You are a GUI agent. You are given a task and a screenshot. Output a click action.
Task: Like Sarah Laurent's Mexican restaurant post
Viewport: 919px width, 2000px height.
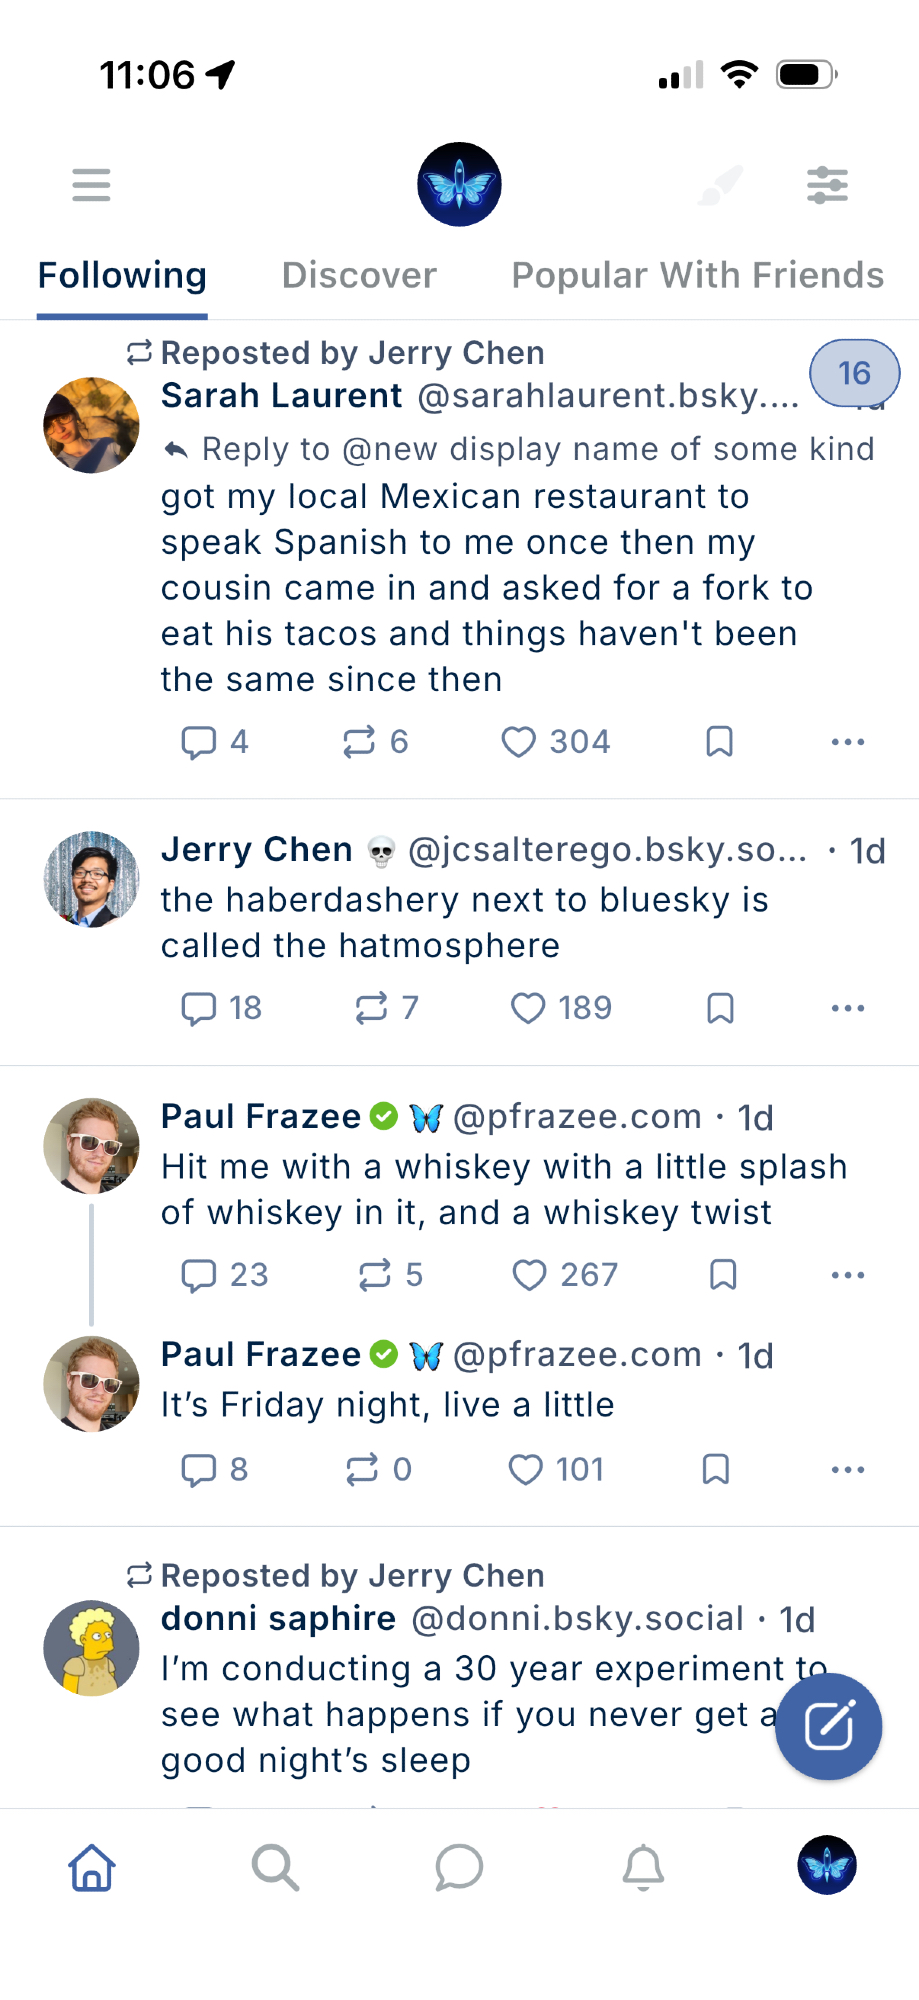tap(519, 742)
